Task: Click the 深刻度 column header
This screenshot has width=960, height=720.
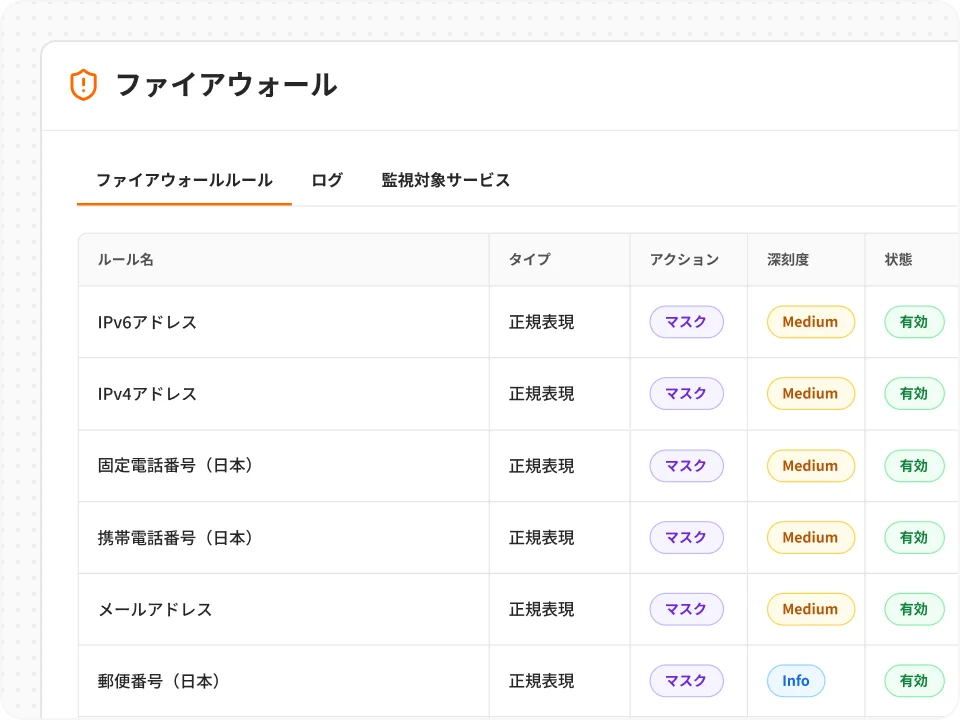Action: pyautogui.click(x=787, y=259)
